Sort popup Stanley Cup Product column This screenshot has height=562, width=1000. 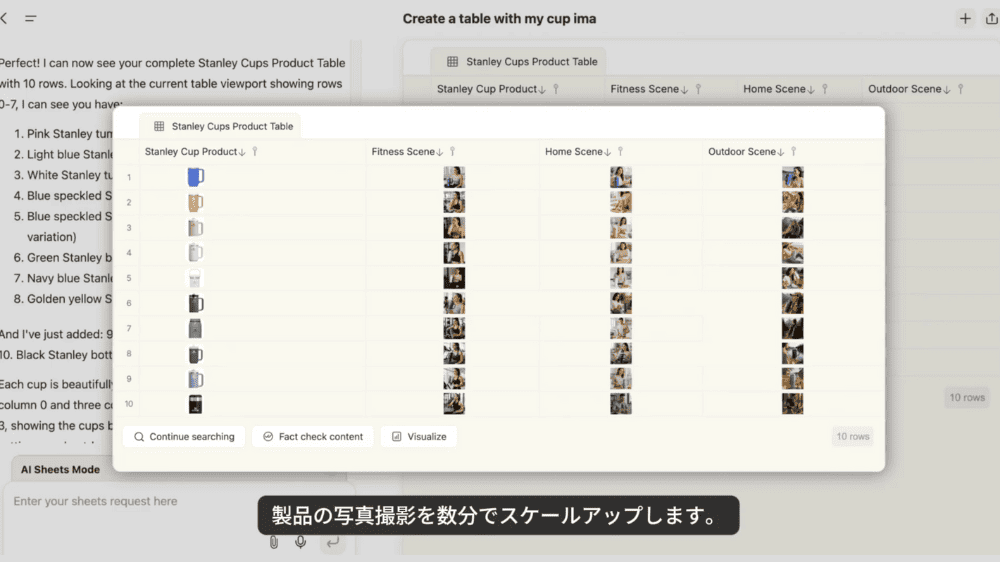coord(242,152)
